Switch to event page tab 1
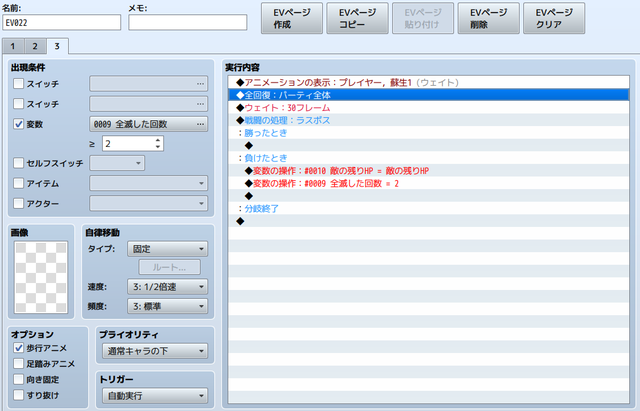 13,46
